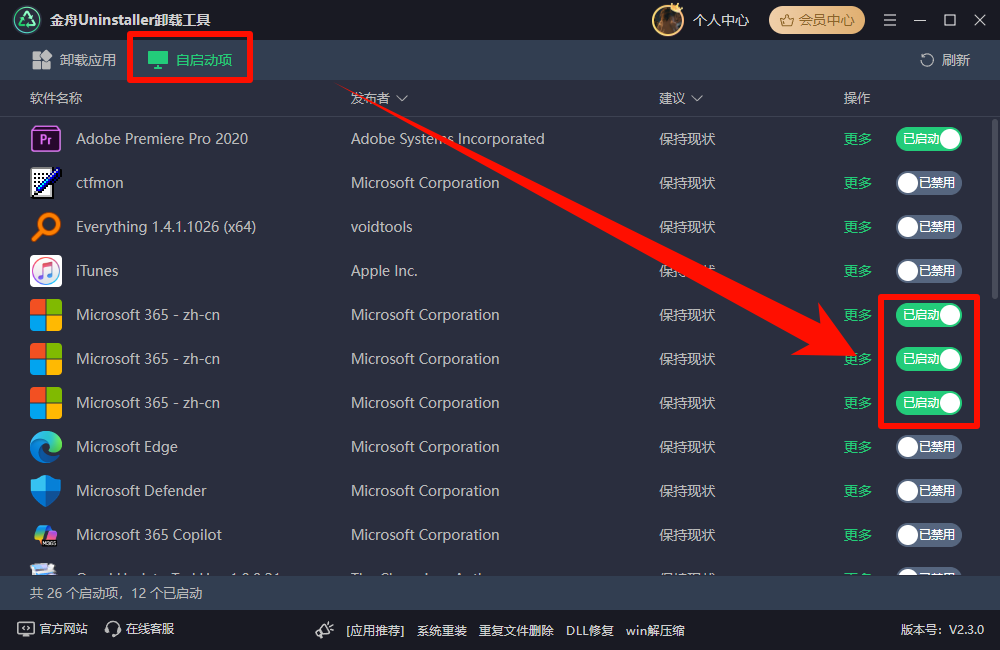Turn on the iTunes startup toggle

pos(928,270)
